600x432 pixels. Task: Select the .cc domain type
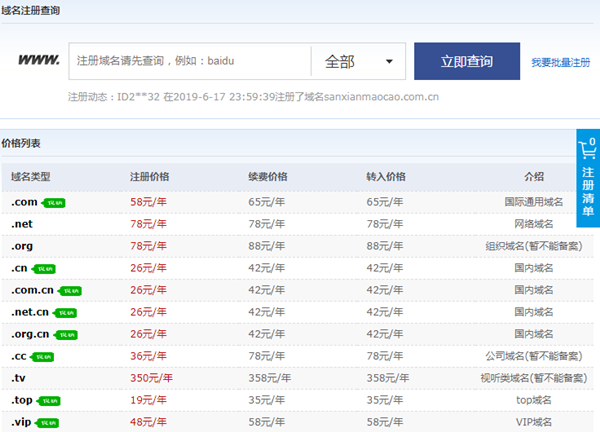click(x=18, y=356)
